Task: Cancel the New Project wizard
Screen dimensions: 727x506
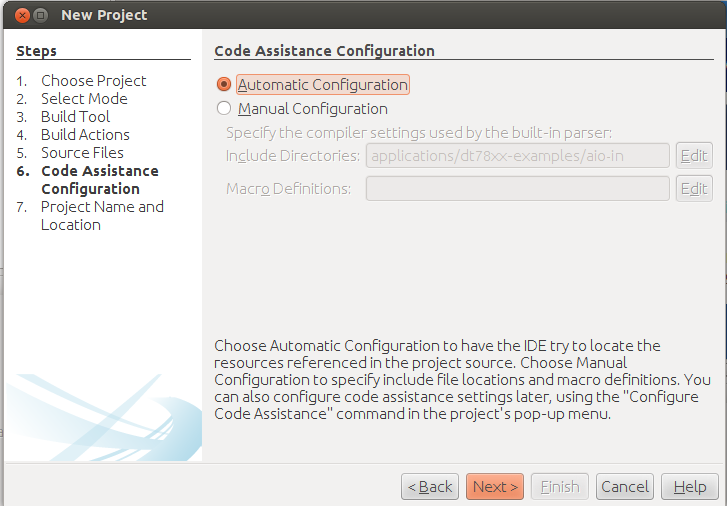Action: pyautogui.click(x=625, y=487)
